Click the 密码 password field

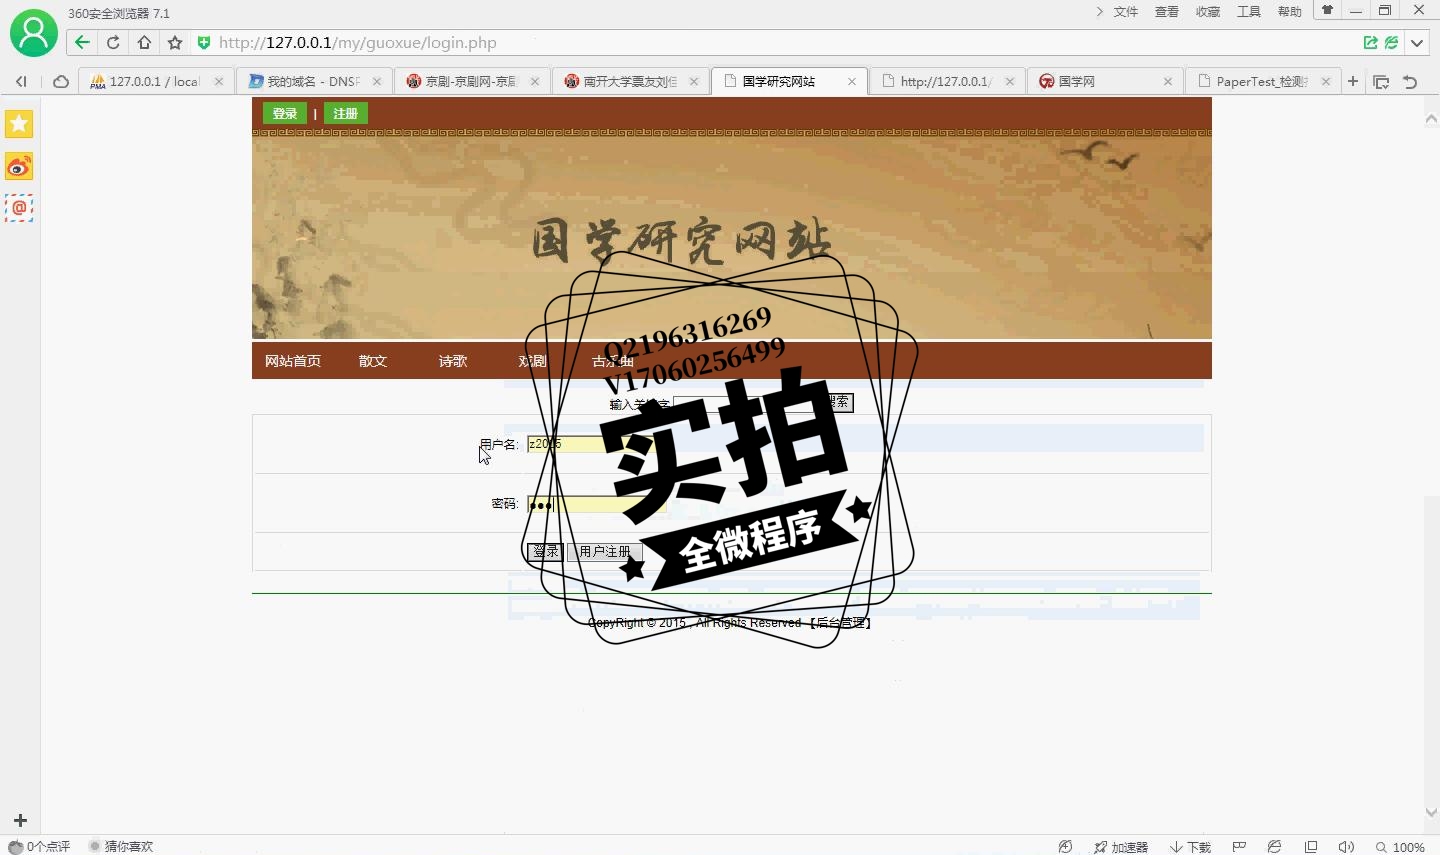[596, 504]
